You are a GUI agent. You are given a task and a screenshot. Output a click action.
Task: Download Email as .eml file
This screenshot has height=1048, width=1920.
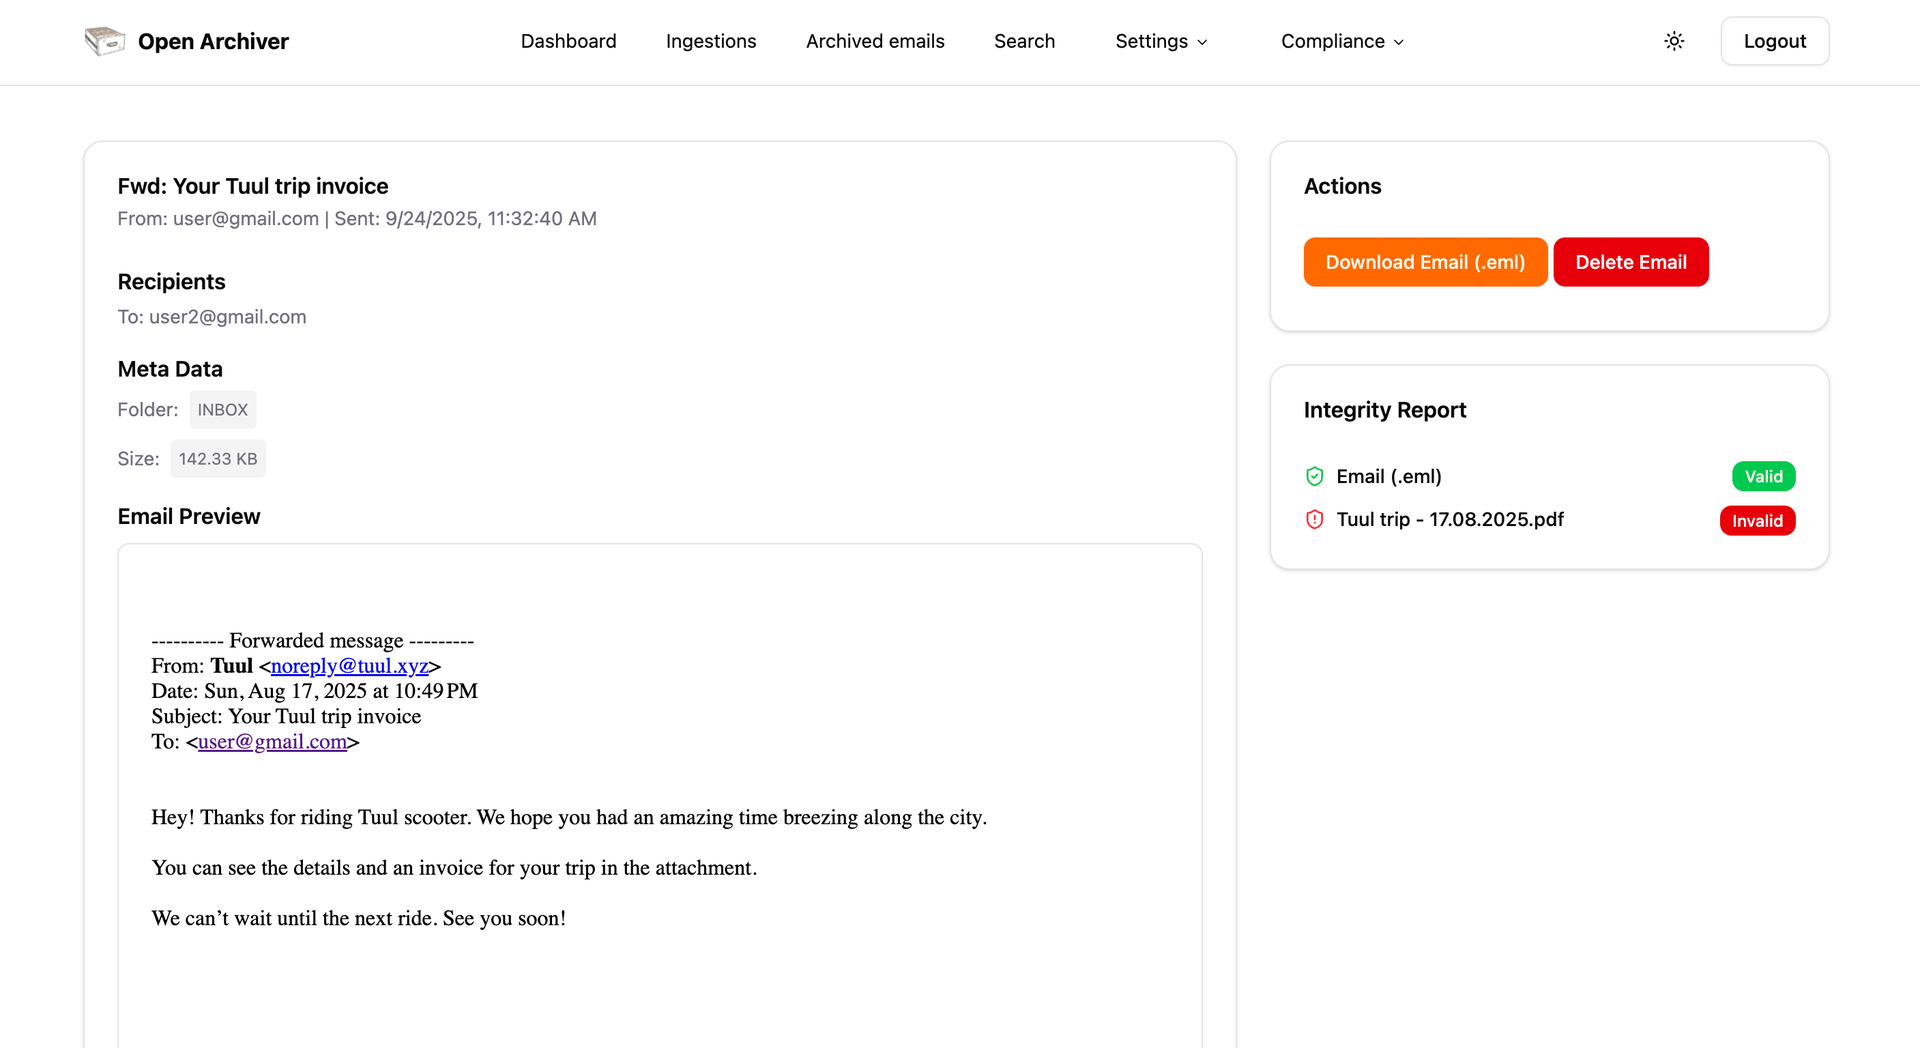[x=1425, y=262]
